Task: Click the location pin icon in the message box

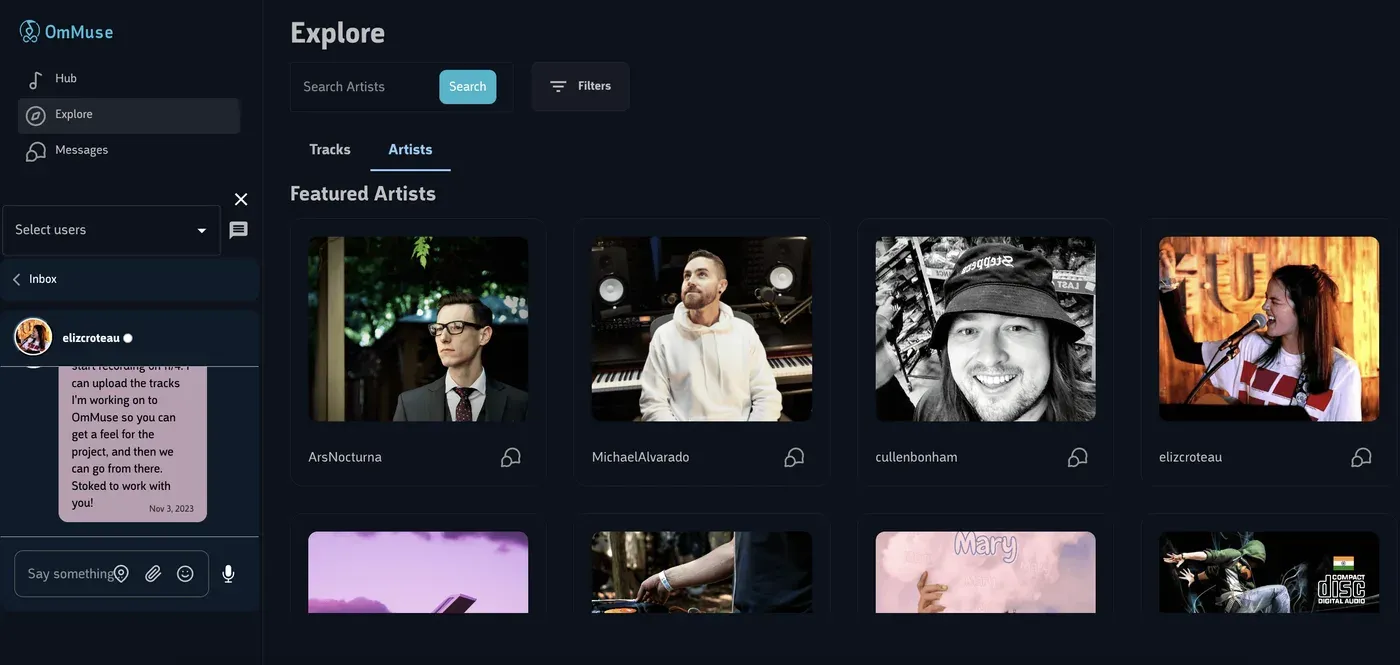Action: pos(121,574)
